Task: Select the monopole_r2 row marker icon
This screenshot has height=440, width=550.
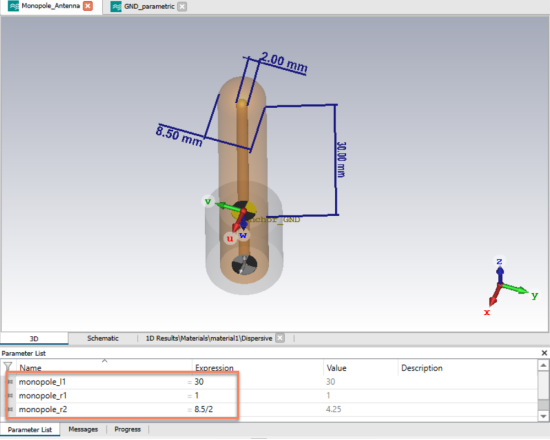Action: pos(10,409)
